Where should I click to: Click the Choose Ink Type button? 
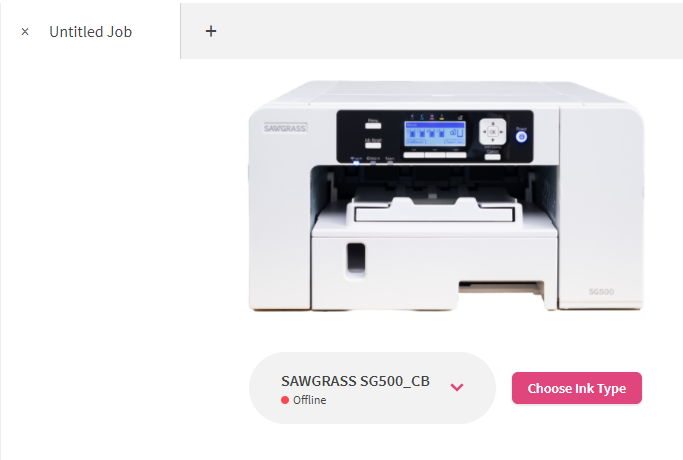click(x=577, y=388)
